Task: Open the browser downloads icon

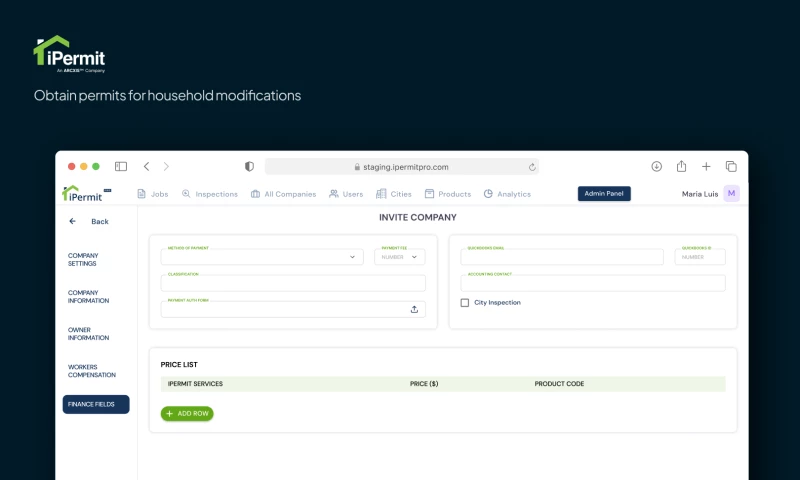Action: click(x=657, y=167)
